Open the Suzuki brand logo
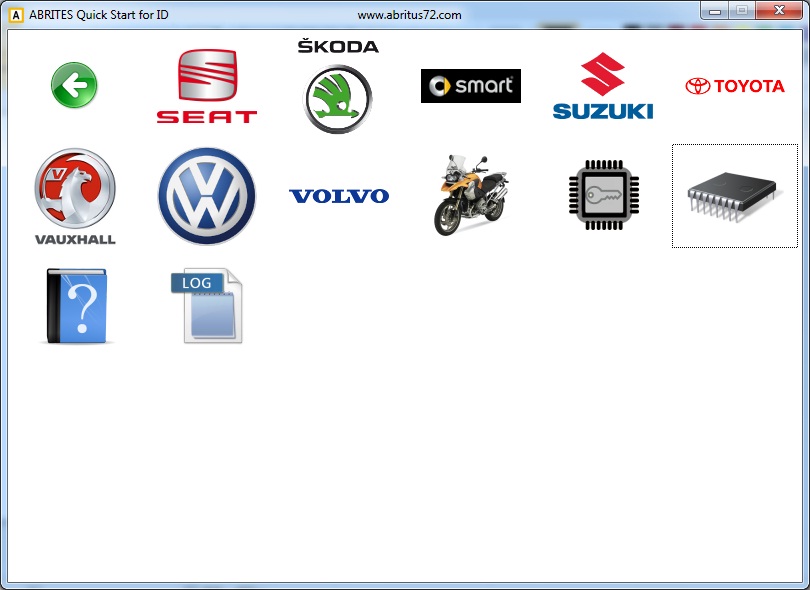This screenshot has width=810, height=590. [603, 86]
